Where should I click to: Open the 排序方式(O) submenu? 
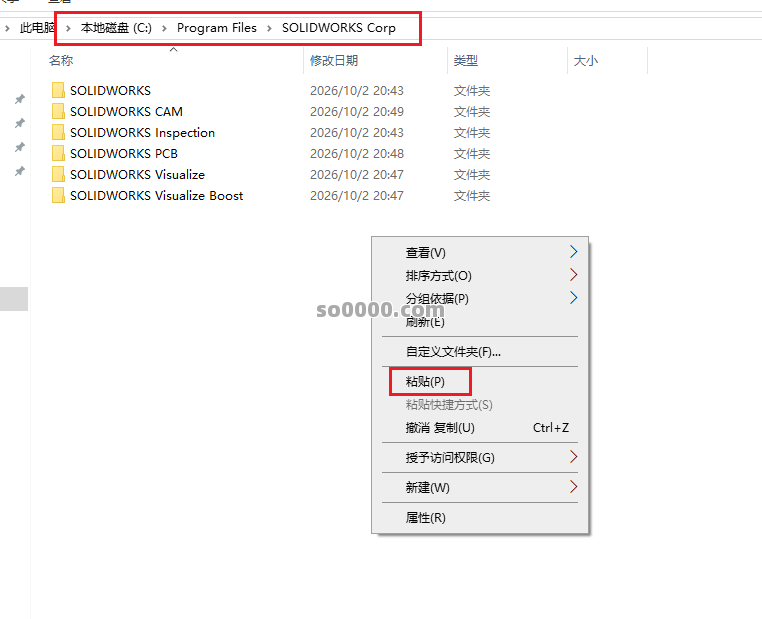coord(480,275)
